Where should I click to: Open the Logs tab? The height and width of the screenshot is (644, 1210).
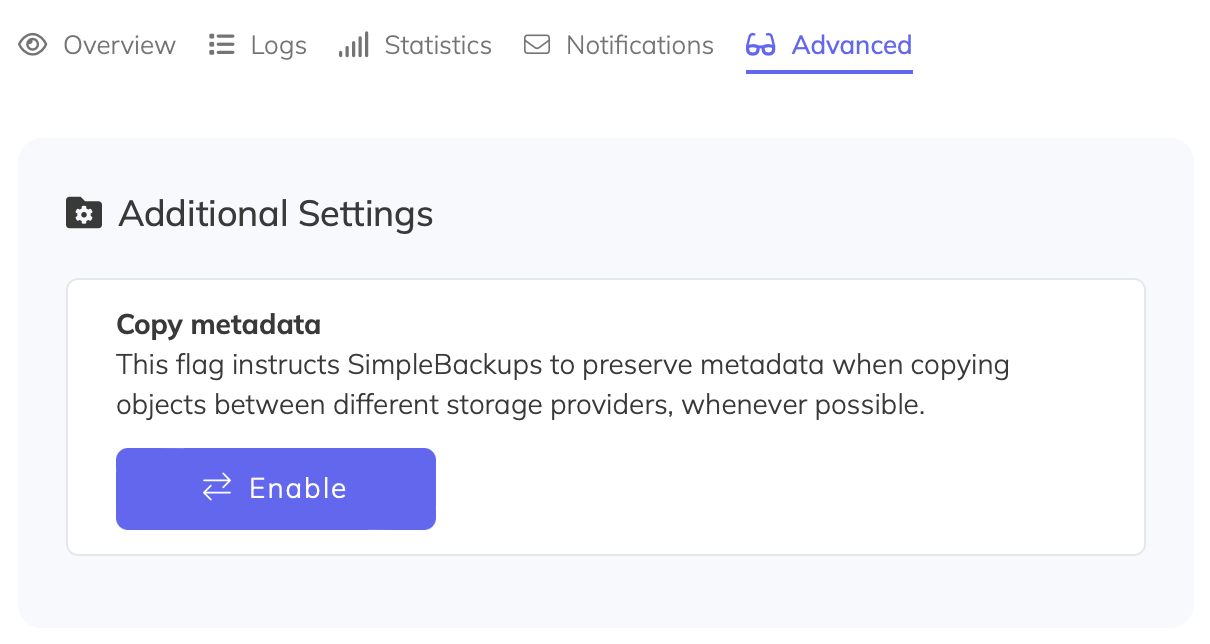[x=278, y=44]
